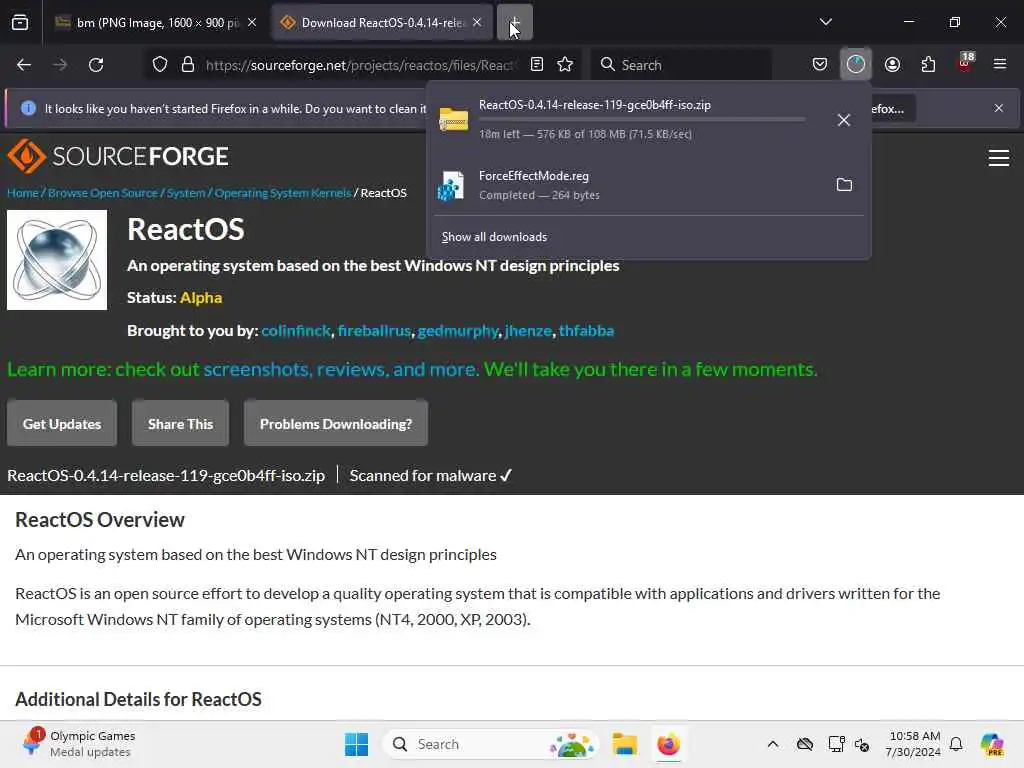
Task: Open File Explorer from taskbar
Action: [624, 744]
